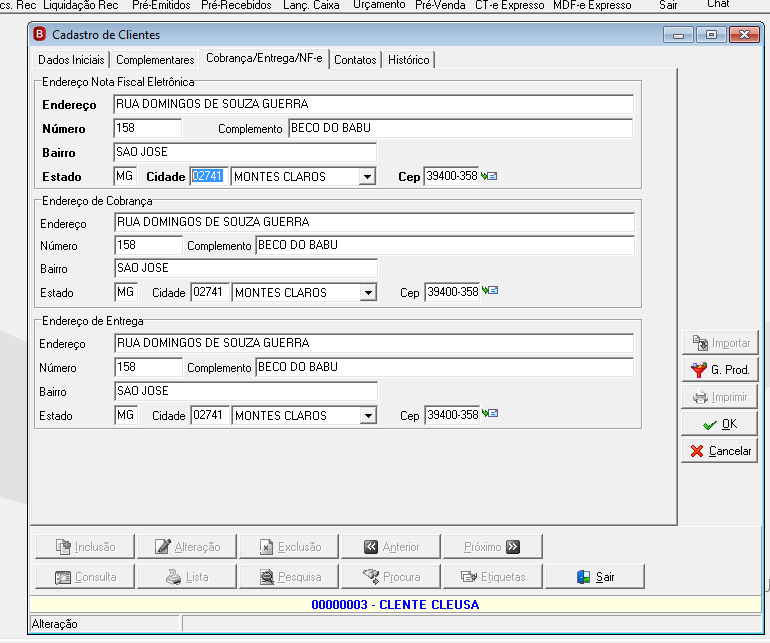Click the red X Cancelar button
The height and width of the screenshot is (643, 770).
point(720,451)
